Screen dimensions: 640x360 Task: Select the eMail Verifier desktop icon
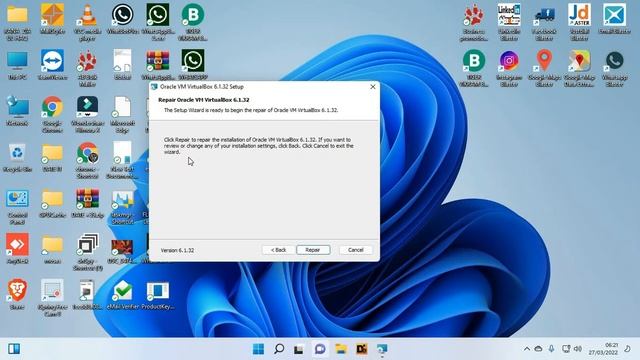pyautogui.click(x=122, y=291)
